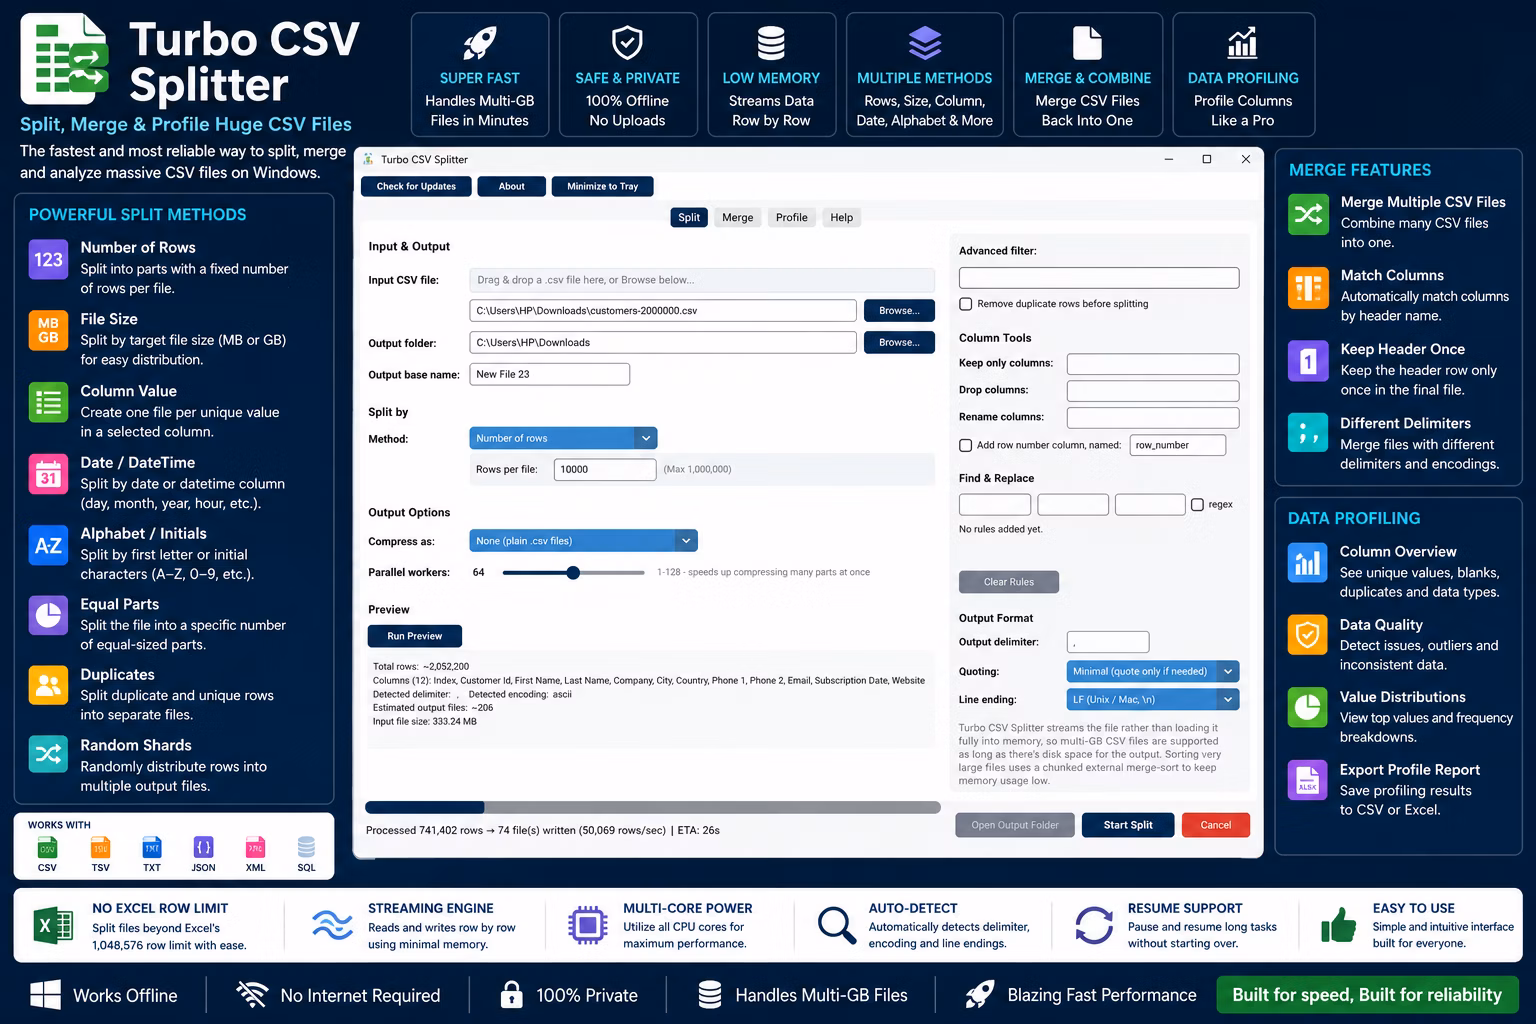Enable remove duplicate rows before splitting
Screen dimensions: 1536x1024
(x=966, y=304)
